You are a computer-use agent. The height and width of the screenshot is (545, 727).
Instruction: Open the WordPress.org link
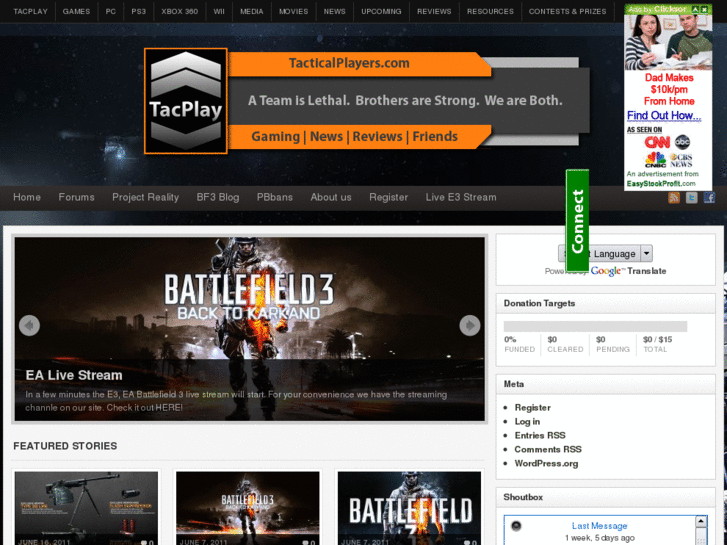click(546, 463)
